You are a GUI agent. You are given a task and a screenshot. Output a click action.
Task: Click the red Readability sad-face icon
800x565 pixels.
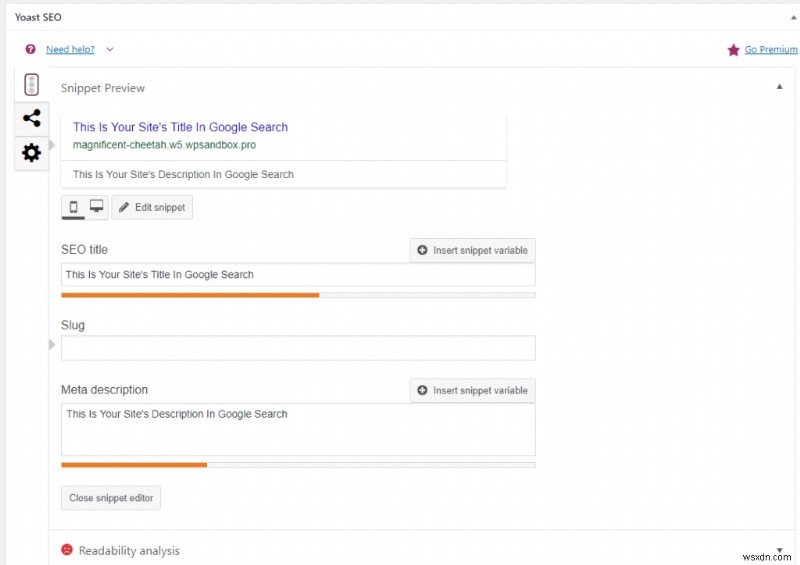coord(67,550)
